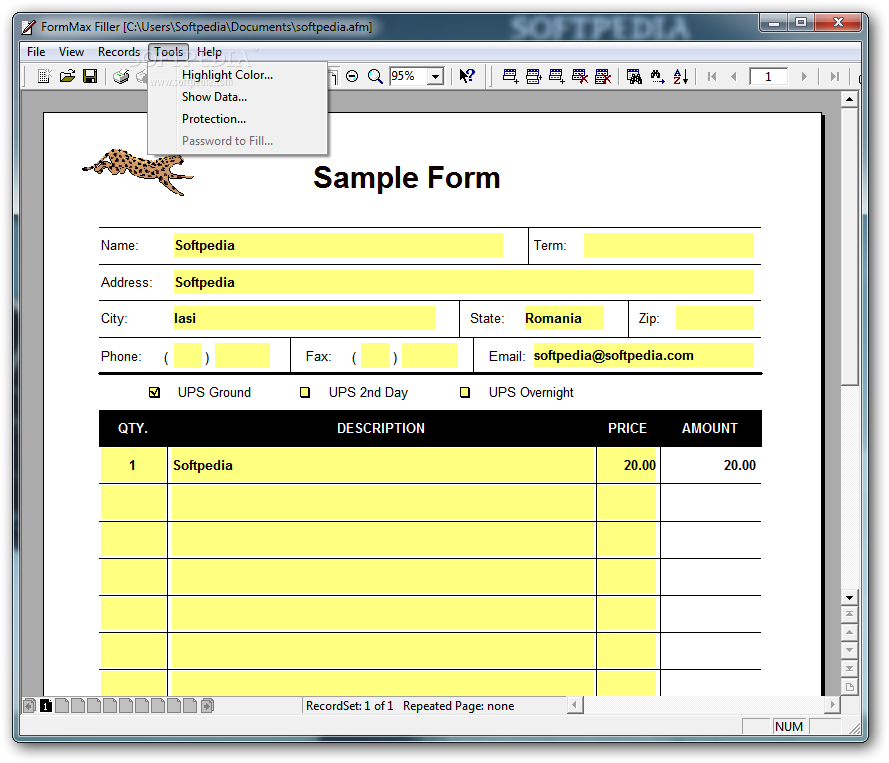The height and width of the screenshot is (763, 889).
Task: Click the Name field containing Softpedia
Action: click(x=338, y=245)
